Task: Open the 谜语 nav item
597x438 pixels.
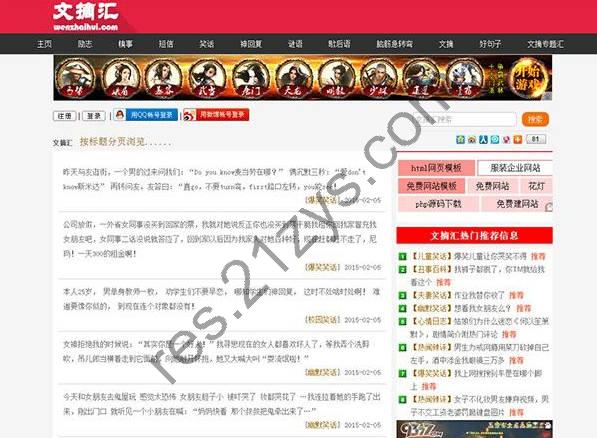Action: coord(295,44)
